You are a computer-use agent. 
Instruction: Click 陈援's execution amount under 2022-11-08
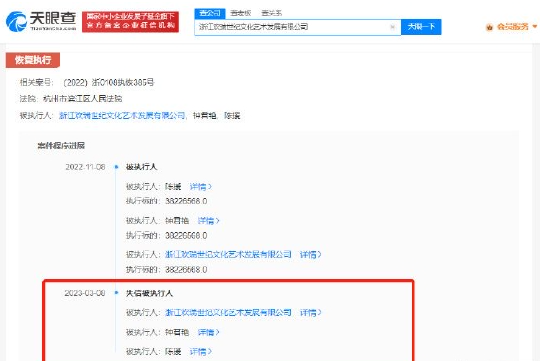(x=186, y=201)
